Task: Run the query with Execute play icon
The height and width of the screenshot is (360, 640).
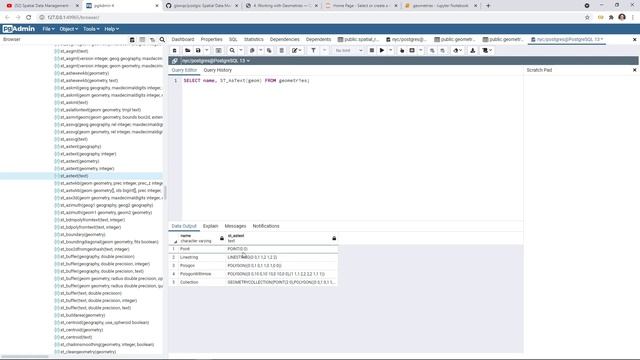Action: 382,51
